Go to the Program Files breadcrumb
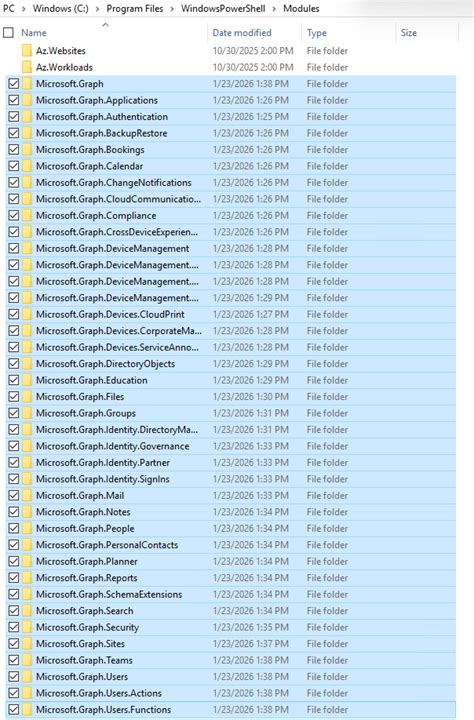The width and height of the screenshot is (474, 720). click(135, 9)
